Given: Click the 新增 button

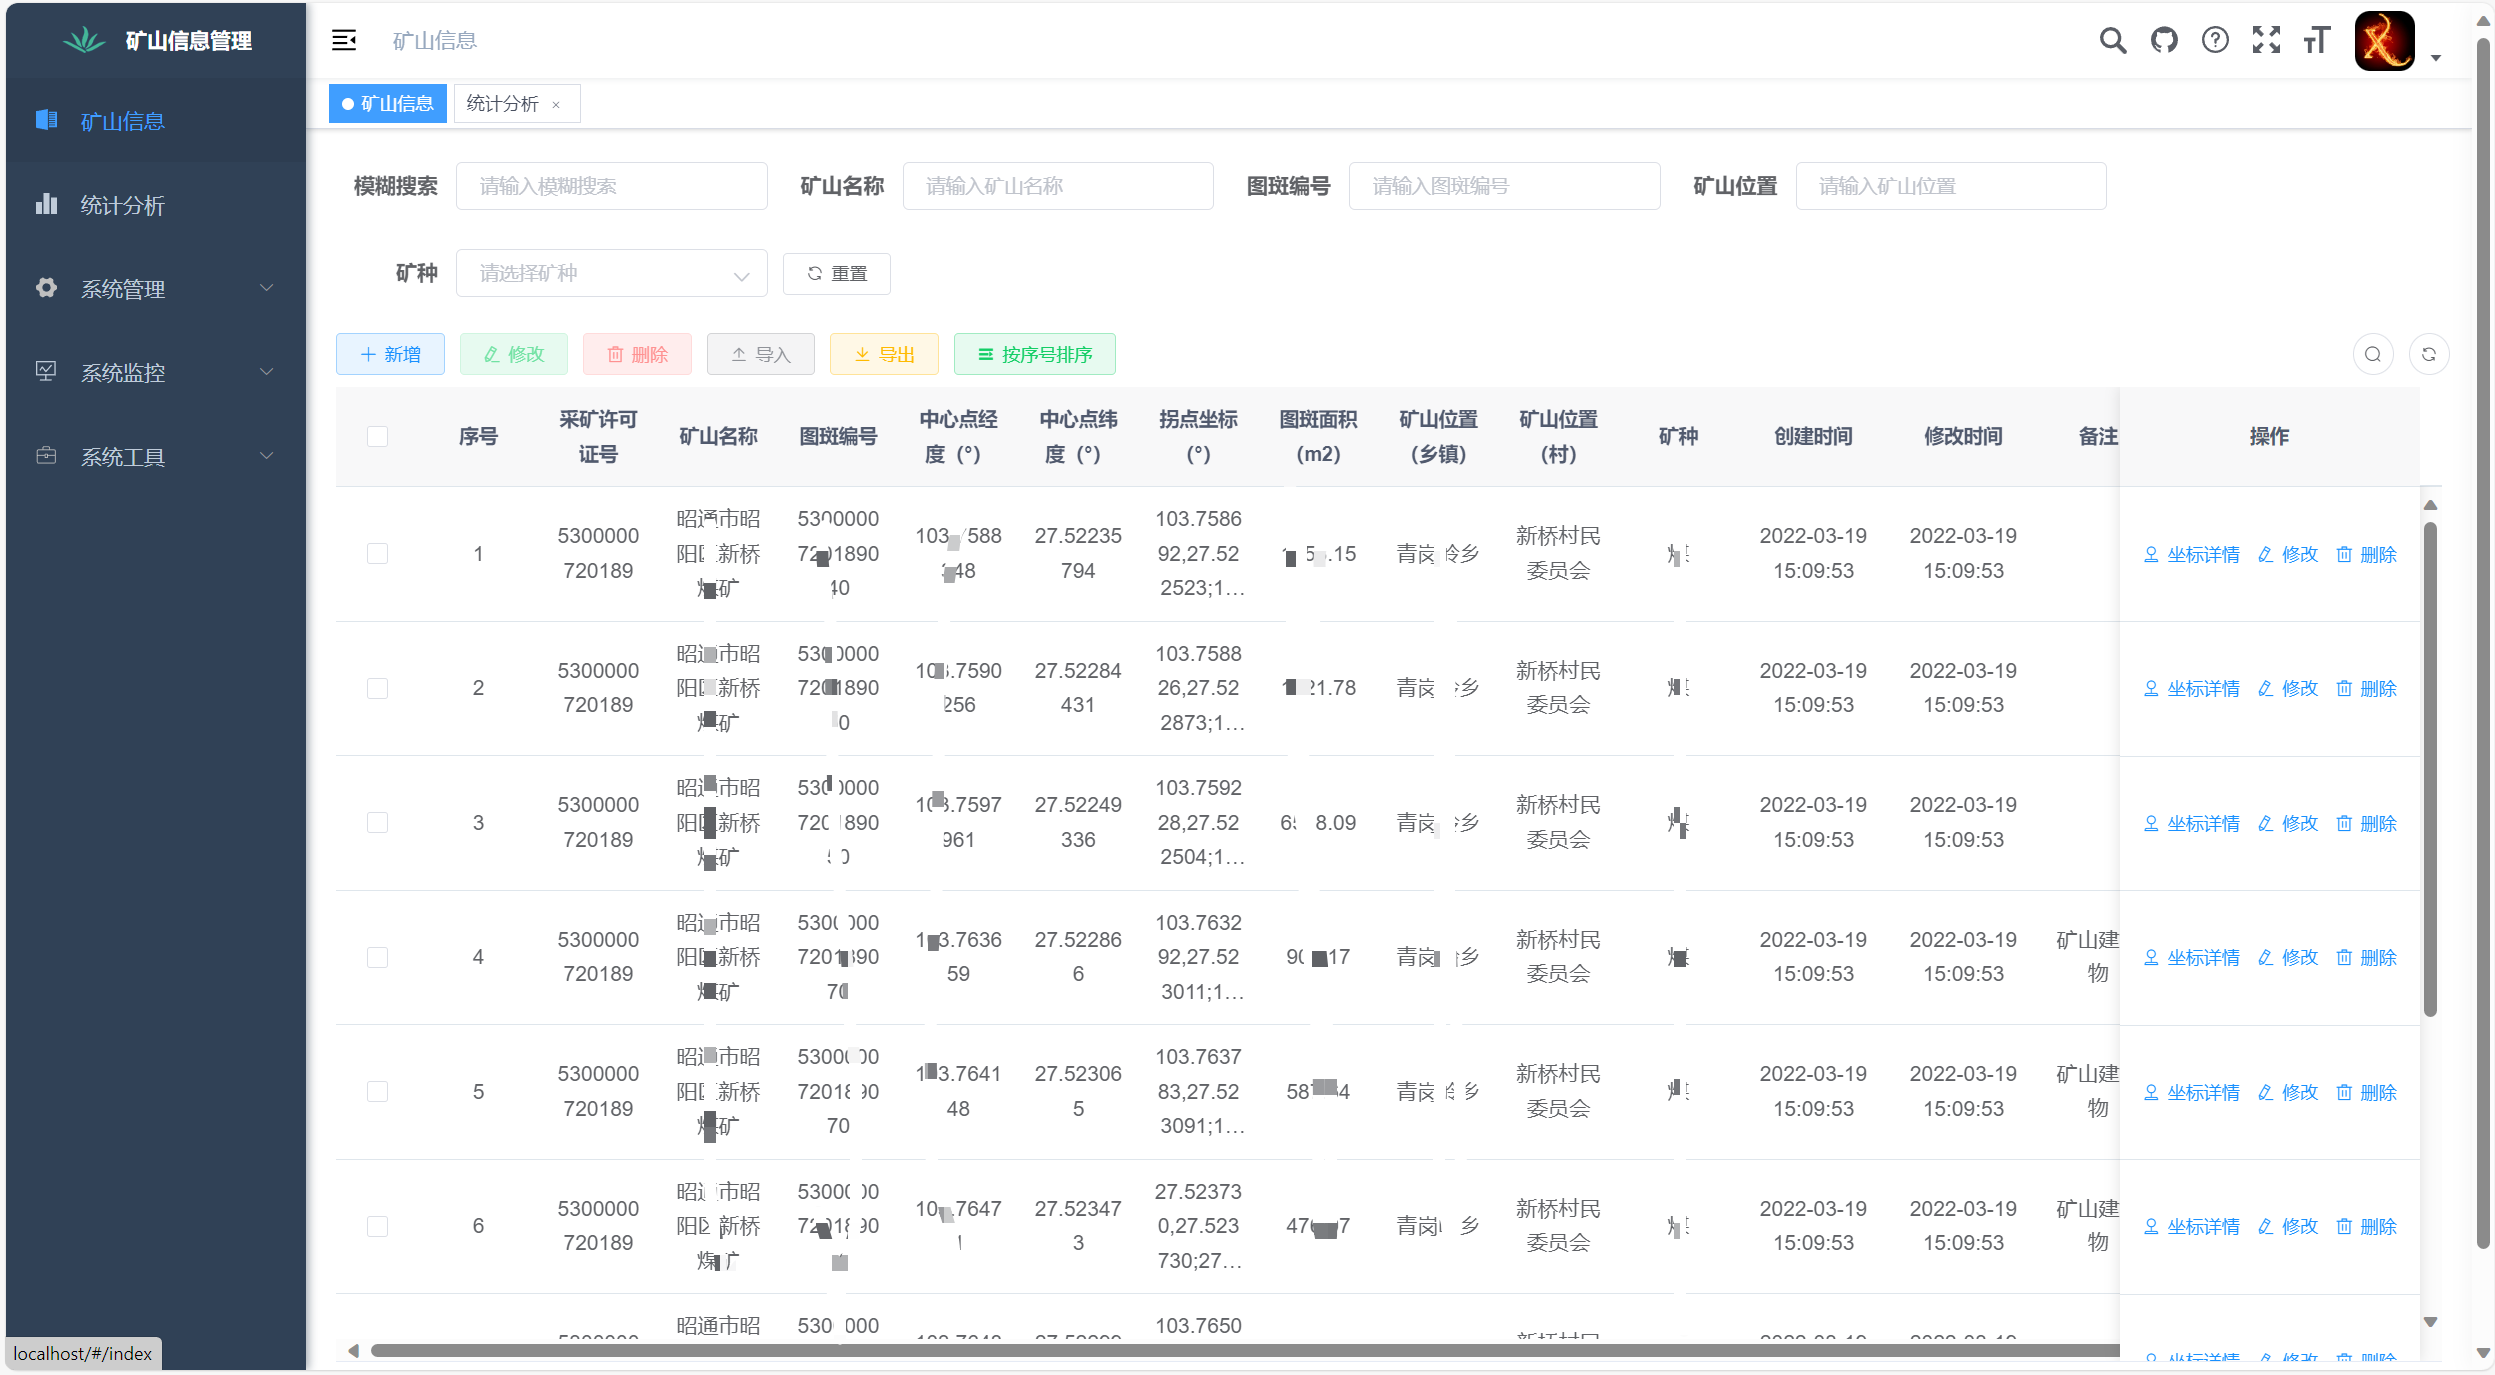Looking at the screenshot, I should point(390,354).
